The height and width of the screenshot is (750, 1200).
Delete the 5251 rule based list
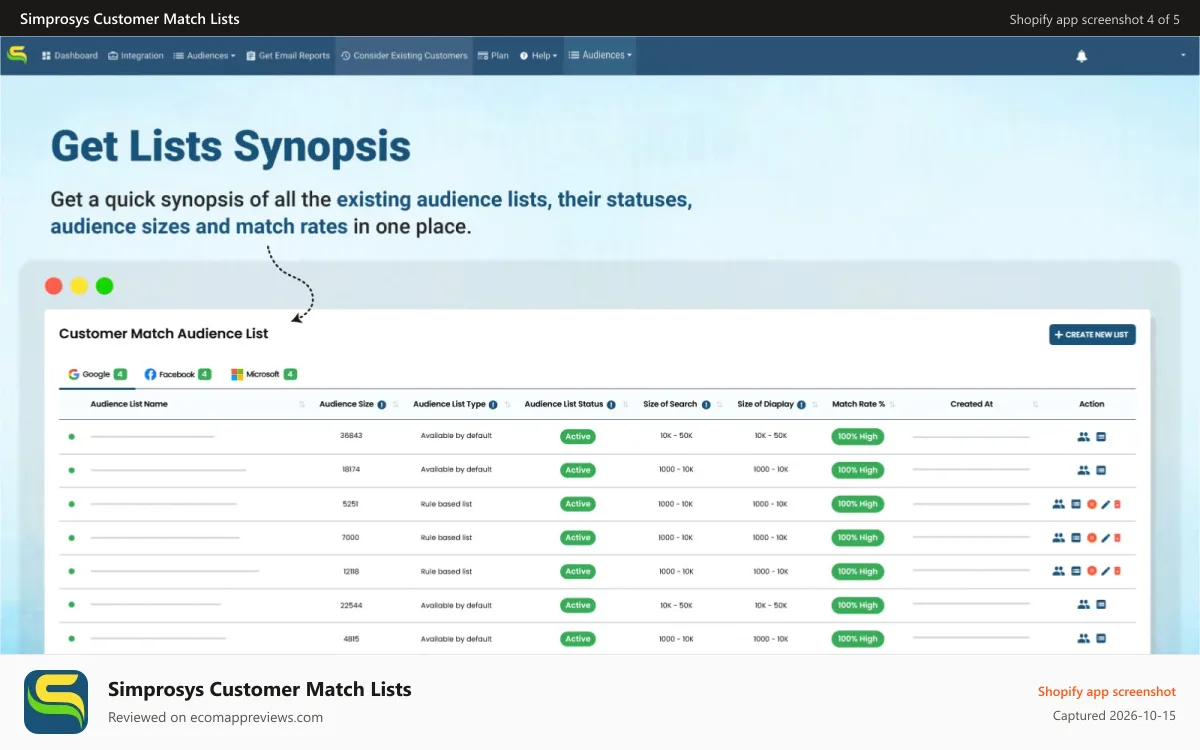pyautogui.click(x=1118, y=504)
